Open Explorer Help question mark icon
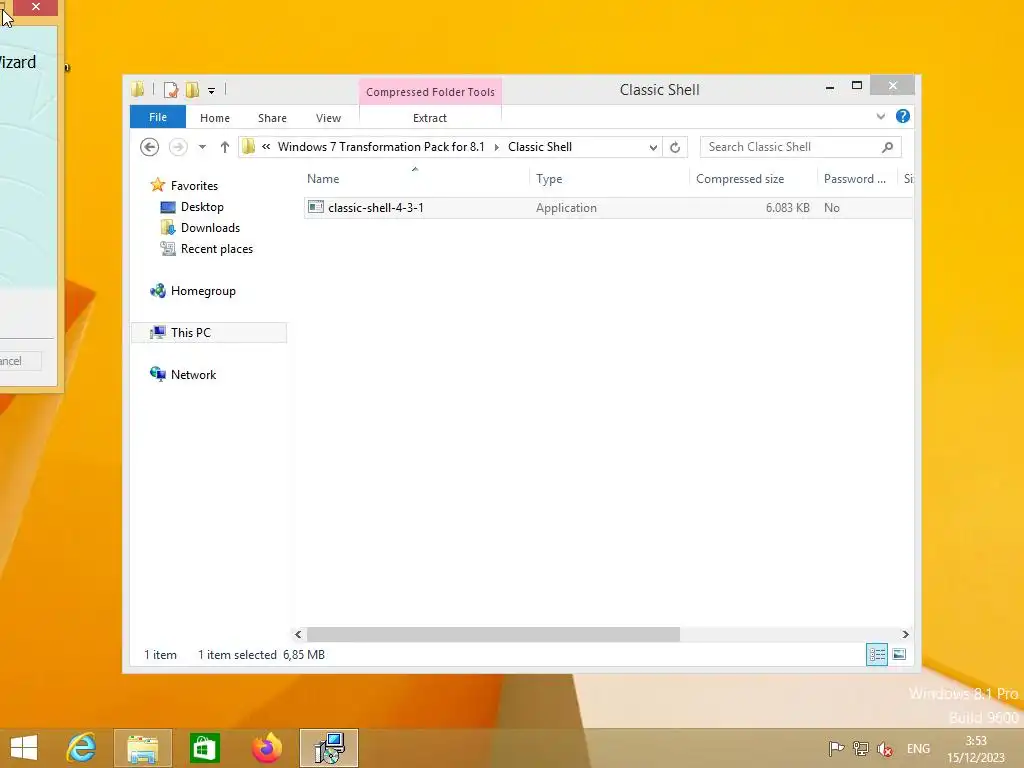Viewport: 1024px width, 768px height. tap(903, 116)
